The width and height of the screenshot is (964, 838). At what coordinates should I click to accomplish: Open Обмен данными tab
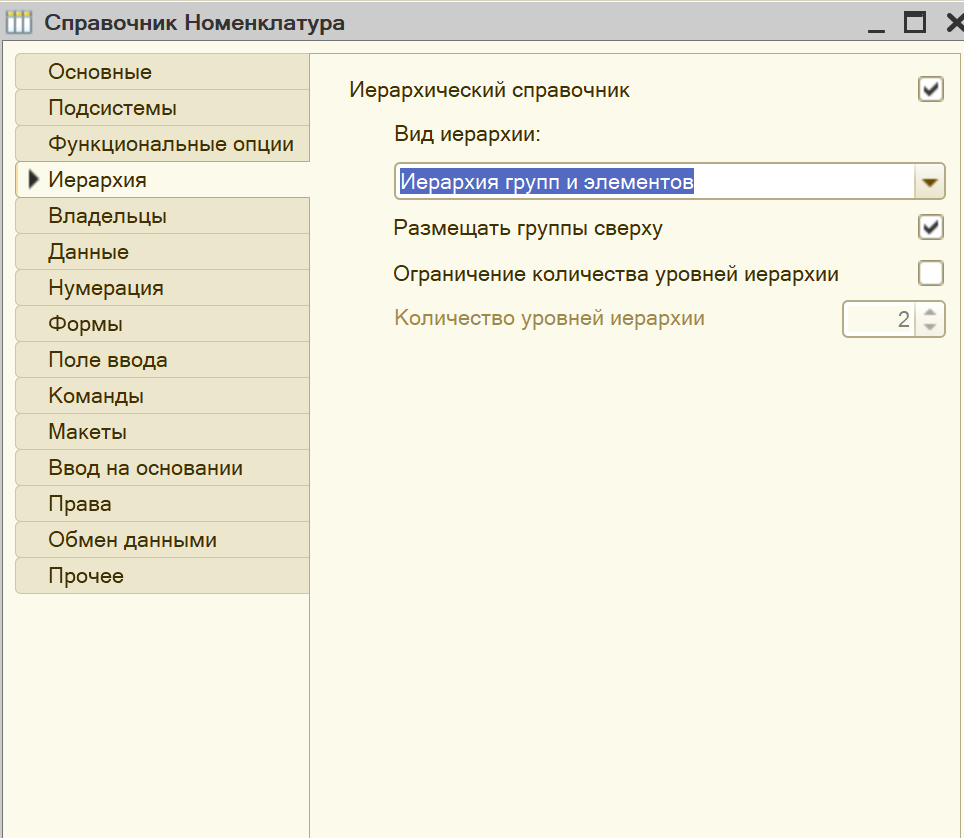point(162,540)
